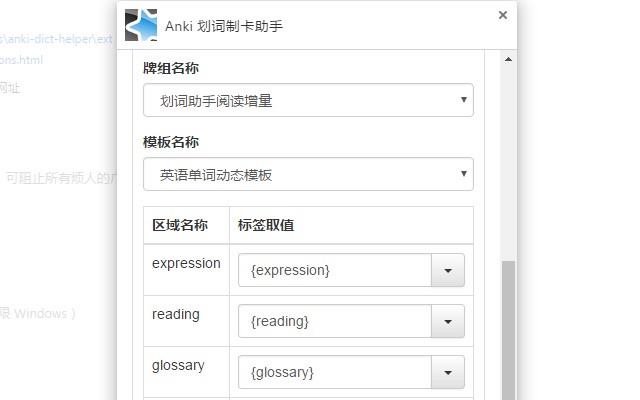Click the scrollbar up arrow
640x400 pixels.
pyautogui.click(x=508, y=59)
